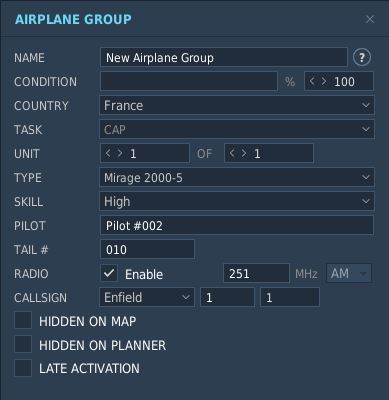Increase condition percent with right arrow
The height and width of the screenshot is (400, 389).
324,81
